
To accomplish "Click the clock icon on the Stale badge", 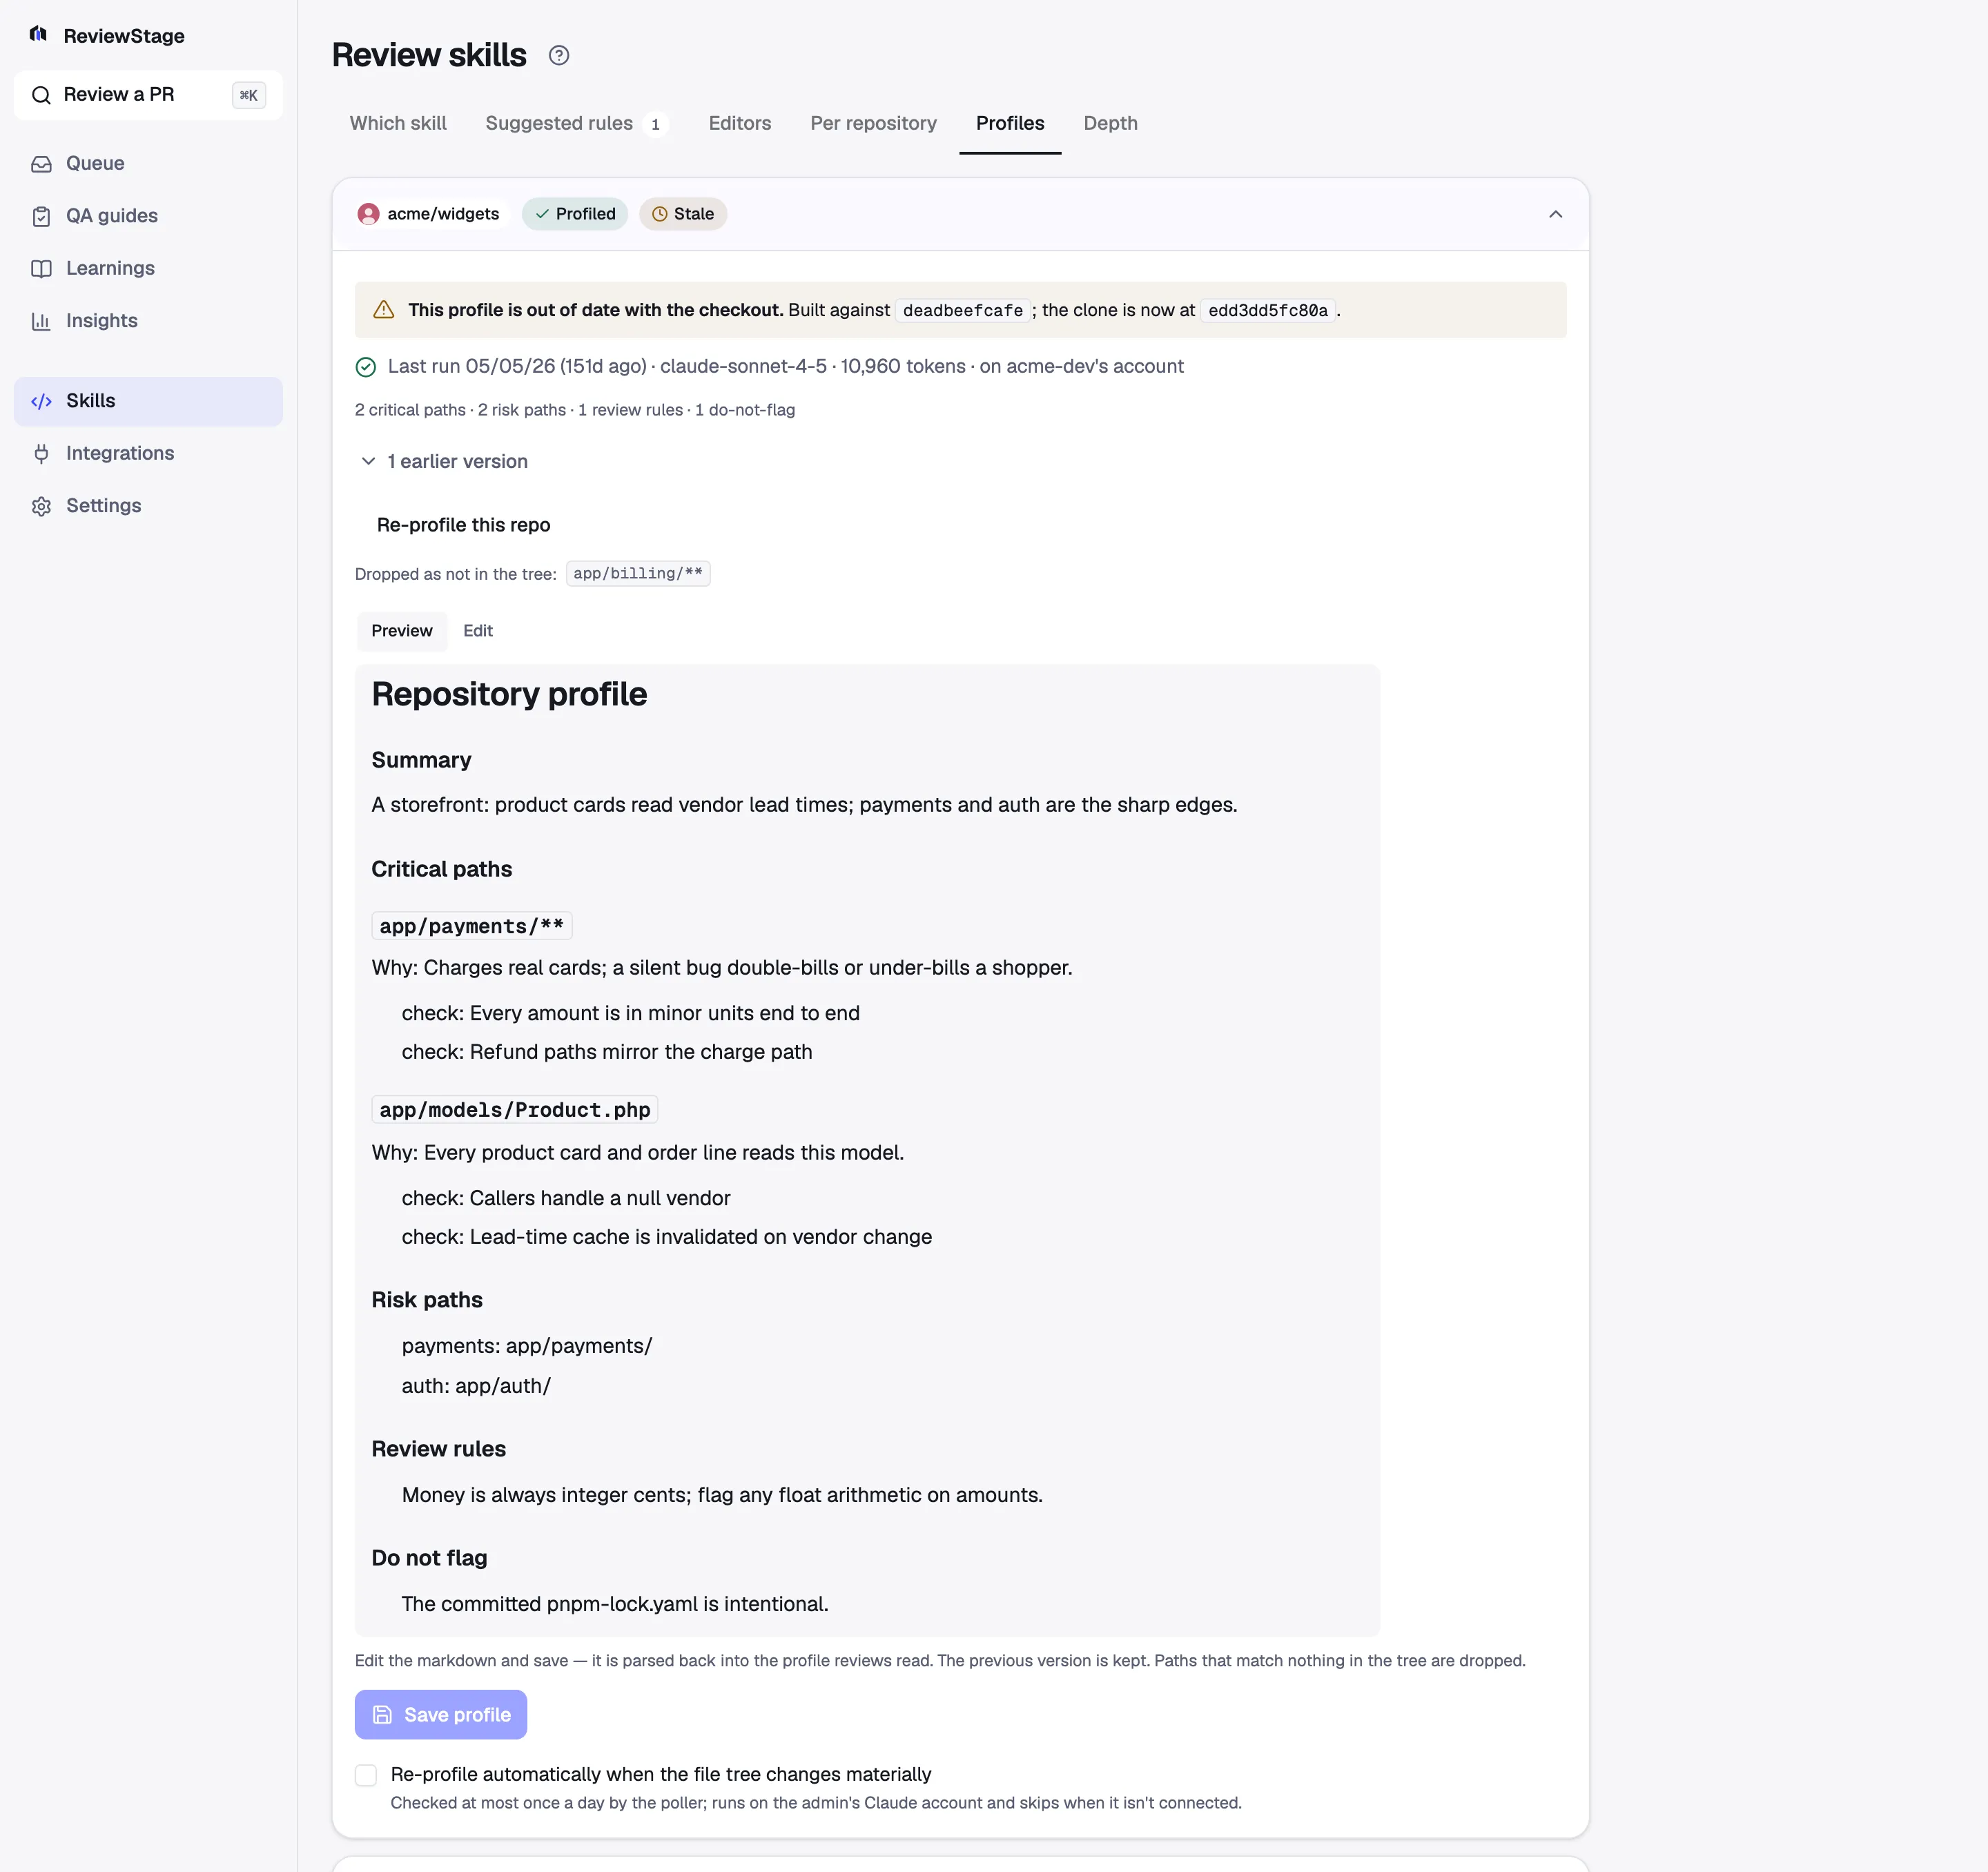I will pyautogui.click(x=660, y=214).
